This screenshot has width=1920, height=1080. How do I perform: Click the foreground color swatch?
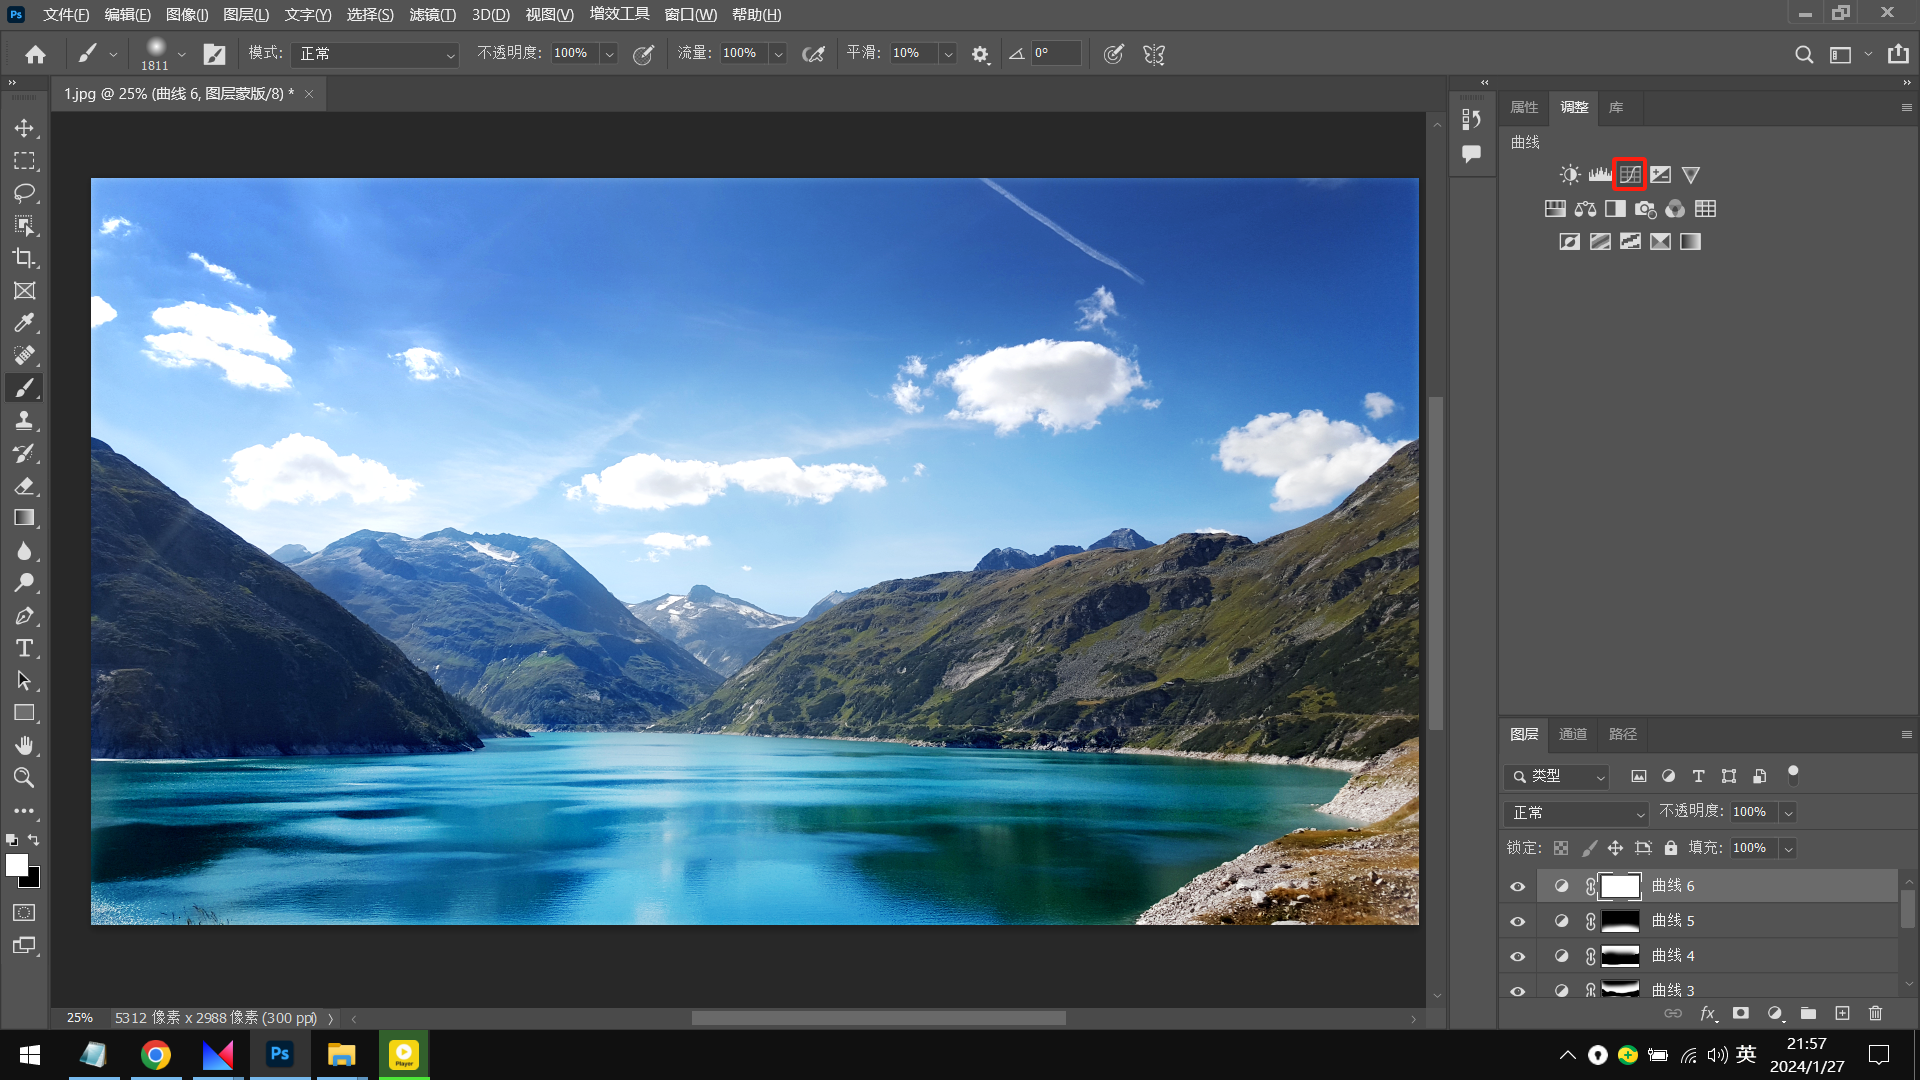pyautogui.click(x=17, y=866)
